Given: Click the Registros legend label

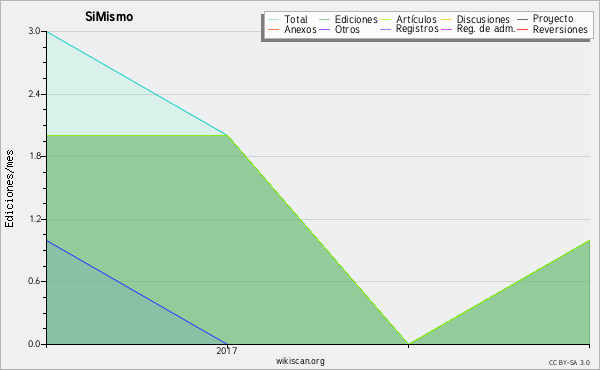Looking at the screenshot, I should point(417,29).
